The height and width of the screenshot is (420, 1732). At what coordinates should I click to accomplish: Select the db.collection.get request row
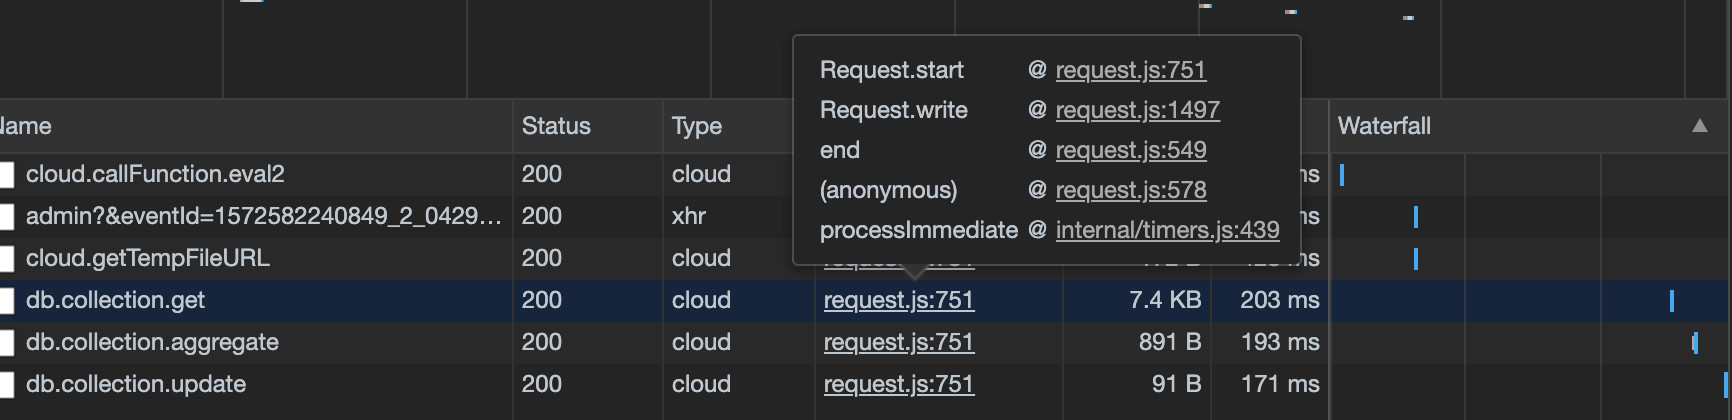click(866, 300)
